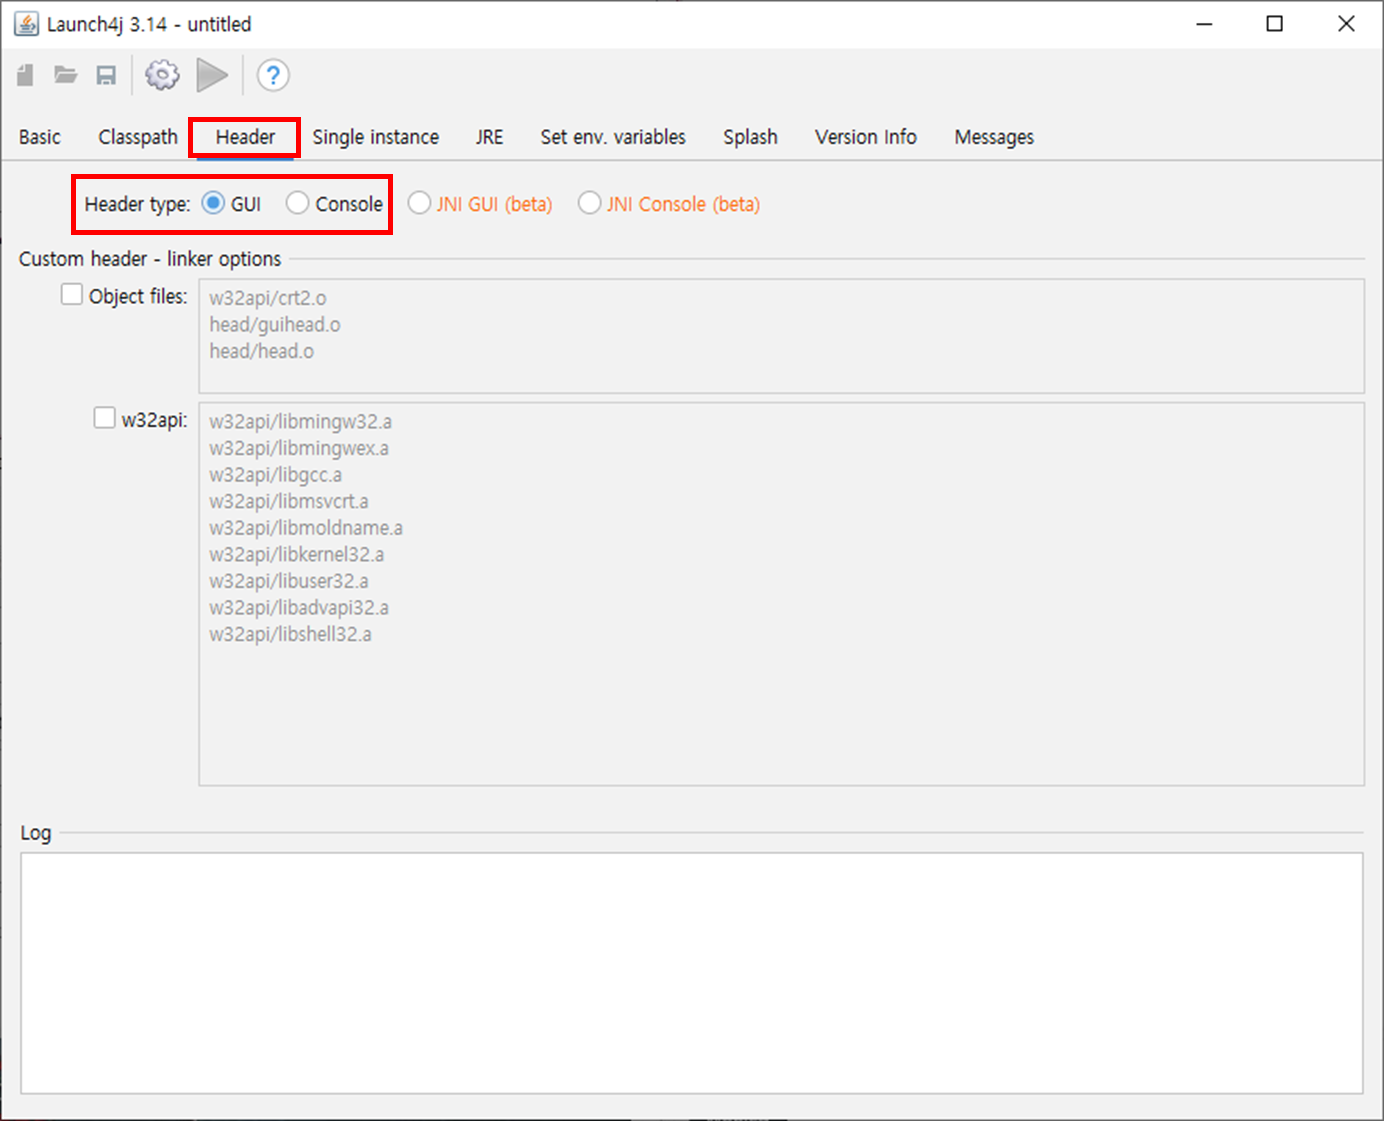Open the Classpath tab
Viewport: 1384px width, 1121px height.
[138, 137]
